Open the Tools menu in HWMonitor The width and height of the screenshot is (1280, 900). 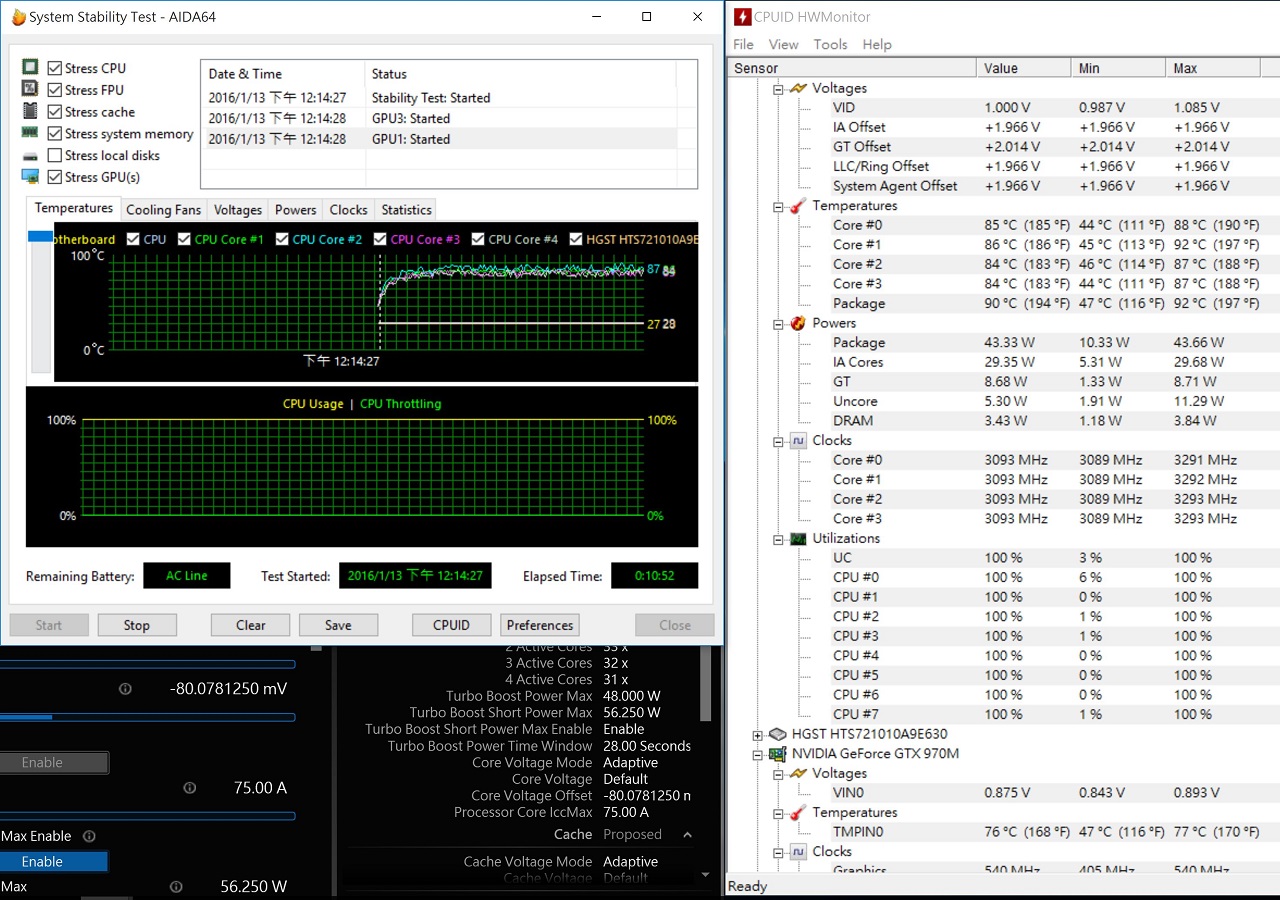coord(830,44)
